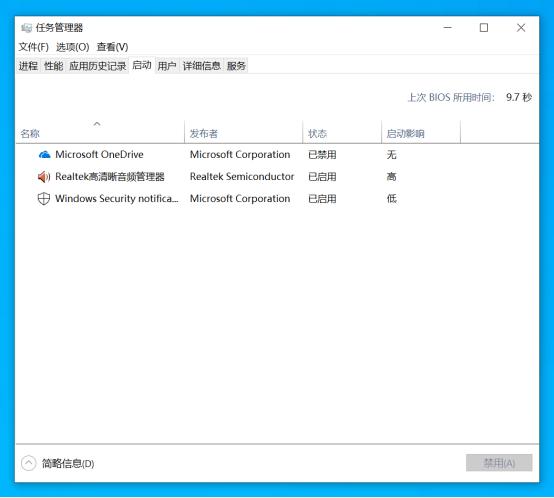
Task: Click the Task Manager title bar icon
Action: (26, 28)
